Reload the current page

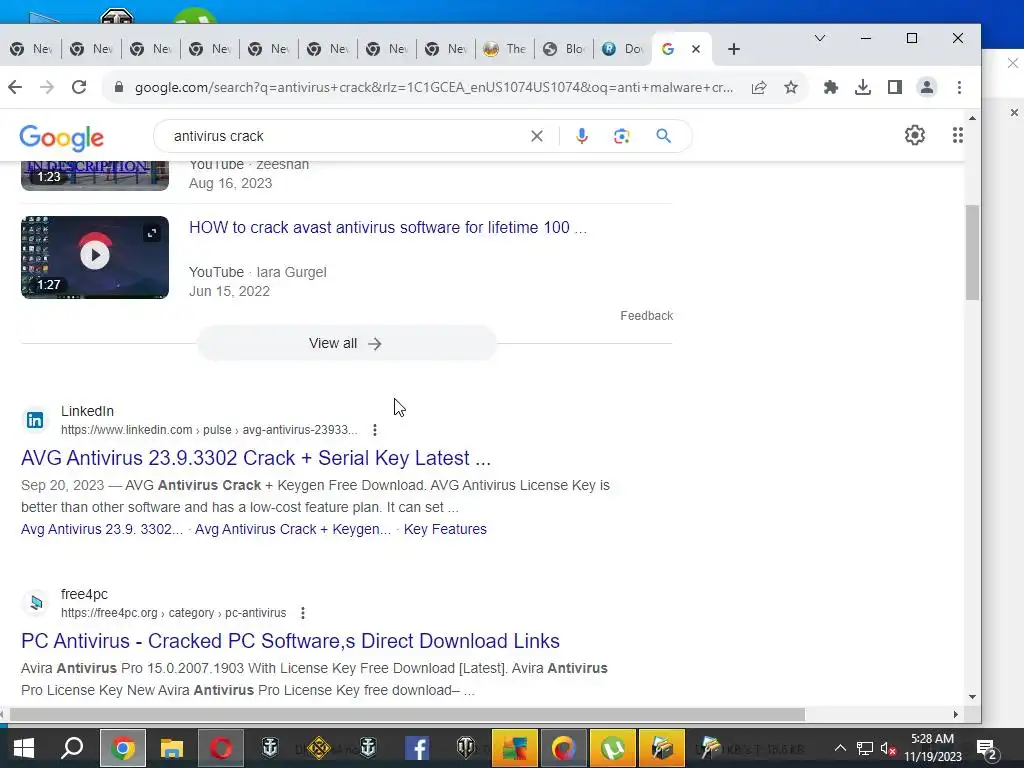coord(79,87)
